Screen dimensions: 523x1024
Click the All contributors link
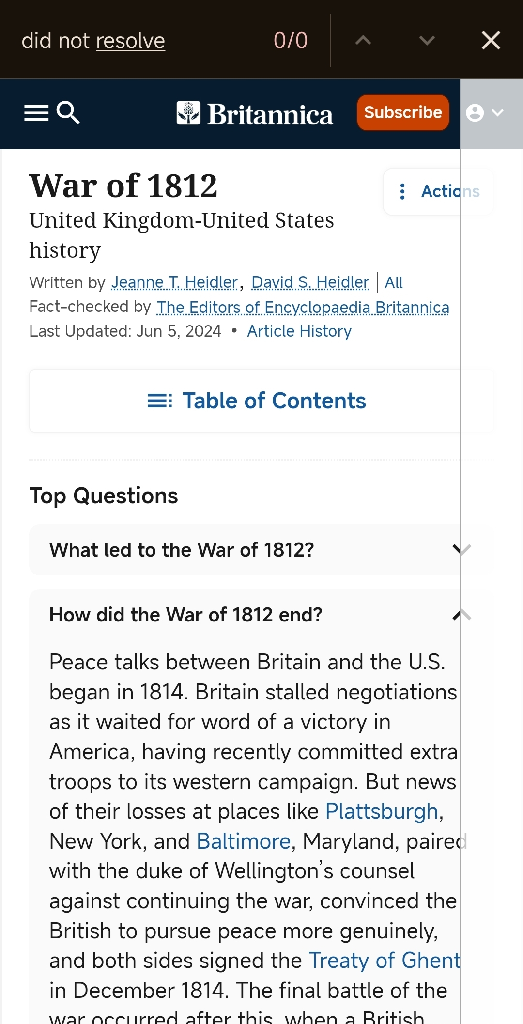tap(394, 283)
